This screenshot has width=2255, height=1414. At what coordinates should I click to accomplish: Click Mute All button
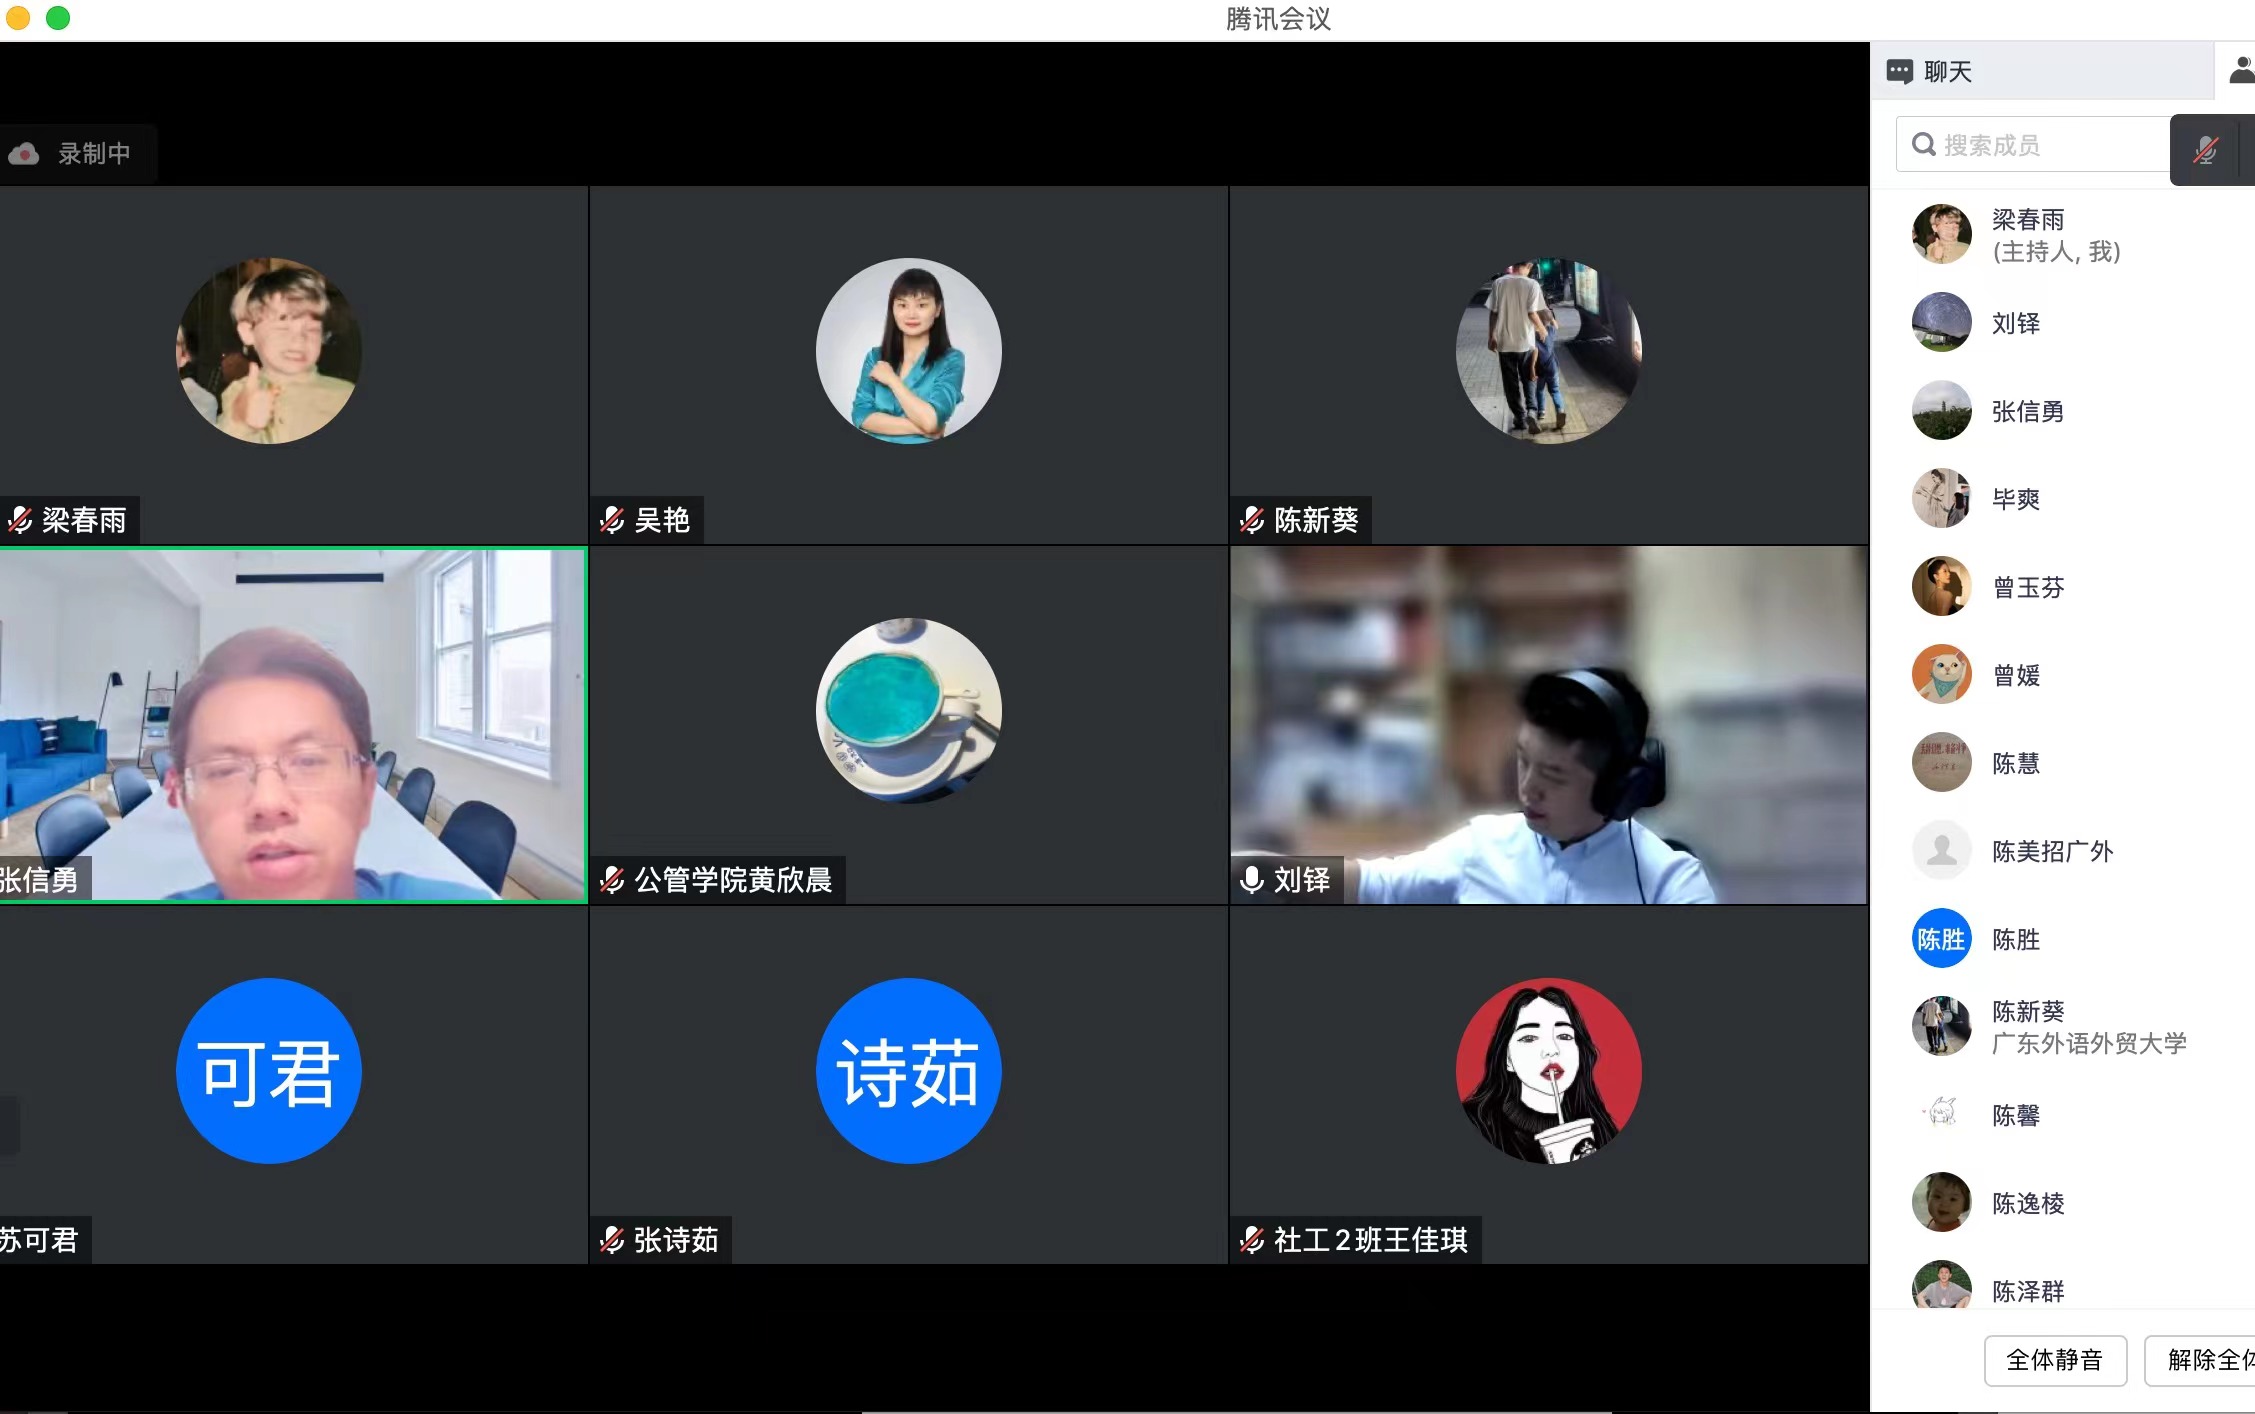pyautogui.click(x=2054, y=1360)
